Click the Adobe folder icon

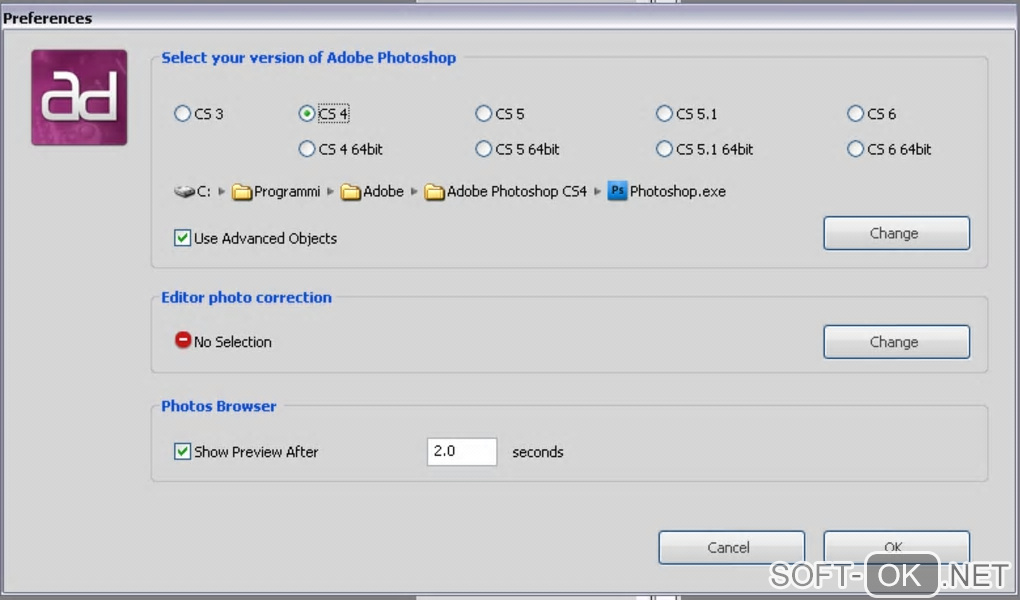[350, 192]
